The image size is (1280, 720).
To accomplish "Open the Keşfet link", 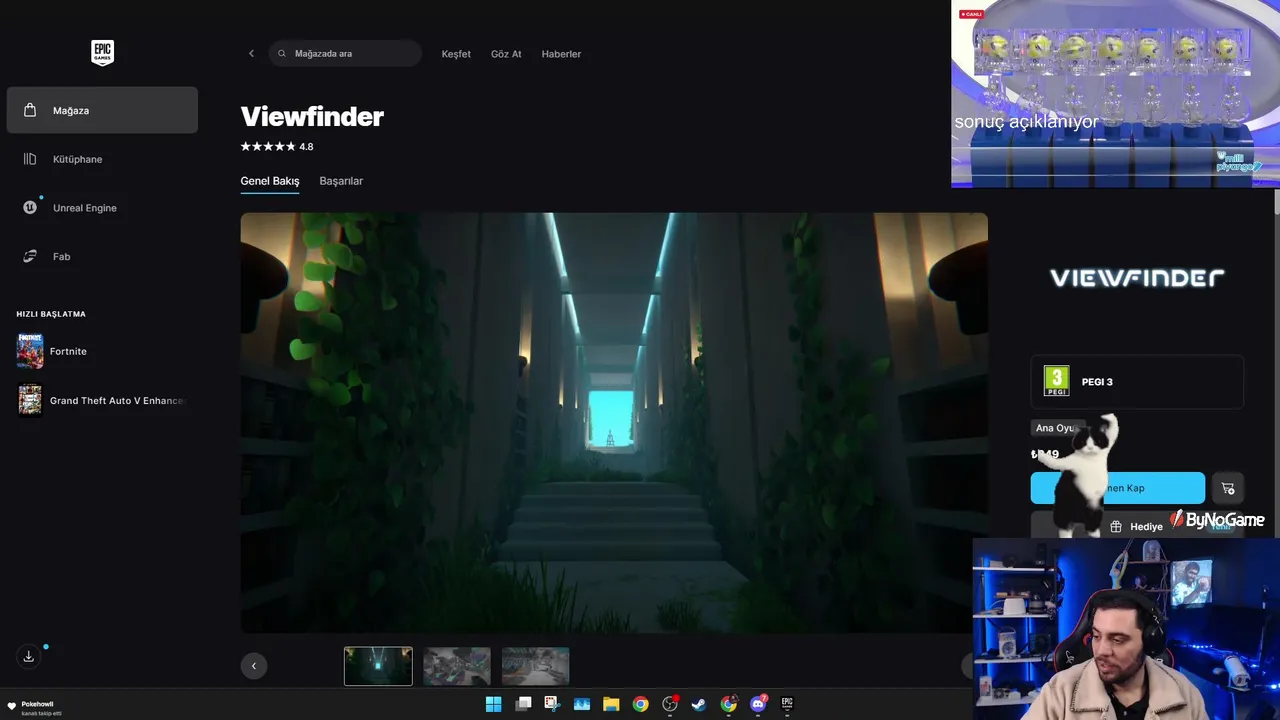I will 456,54.
